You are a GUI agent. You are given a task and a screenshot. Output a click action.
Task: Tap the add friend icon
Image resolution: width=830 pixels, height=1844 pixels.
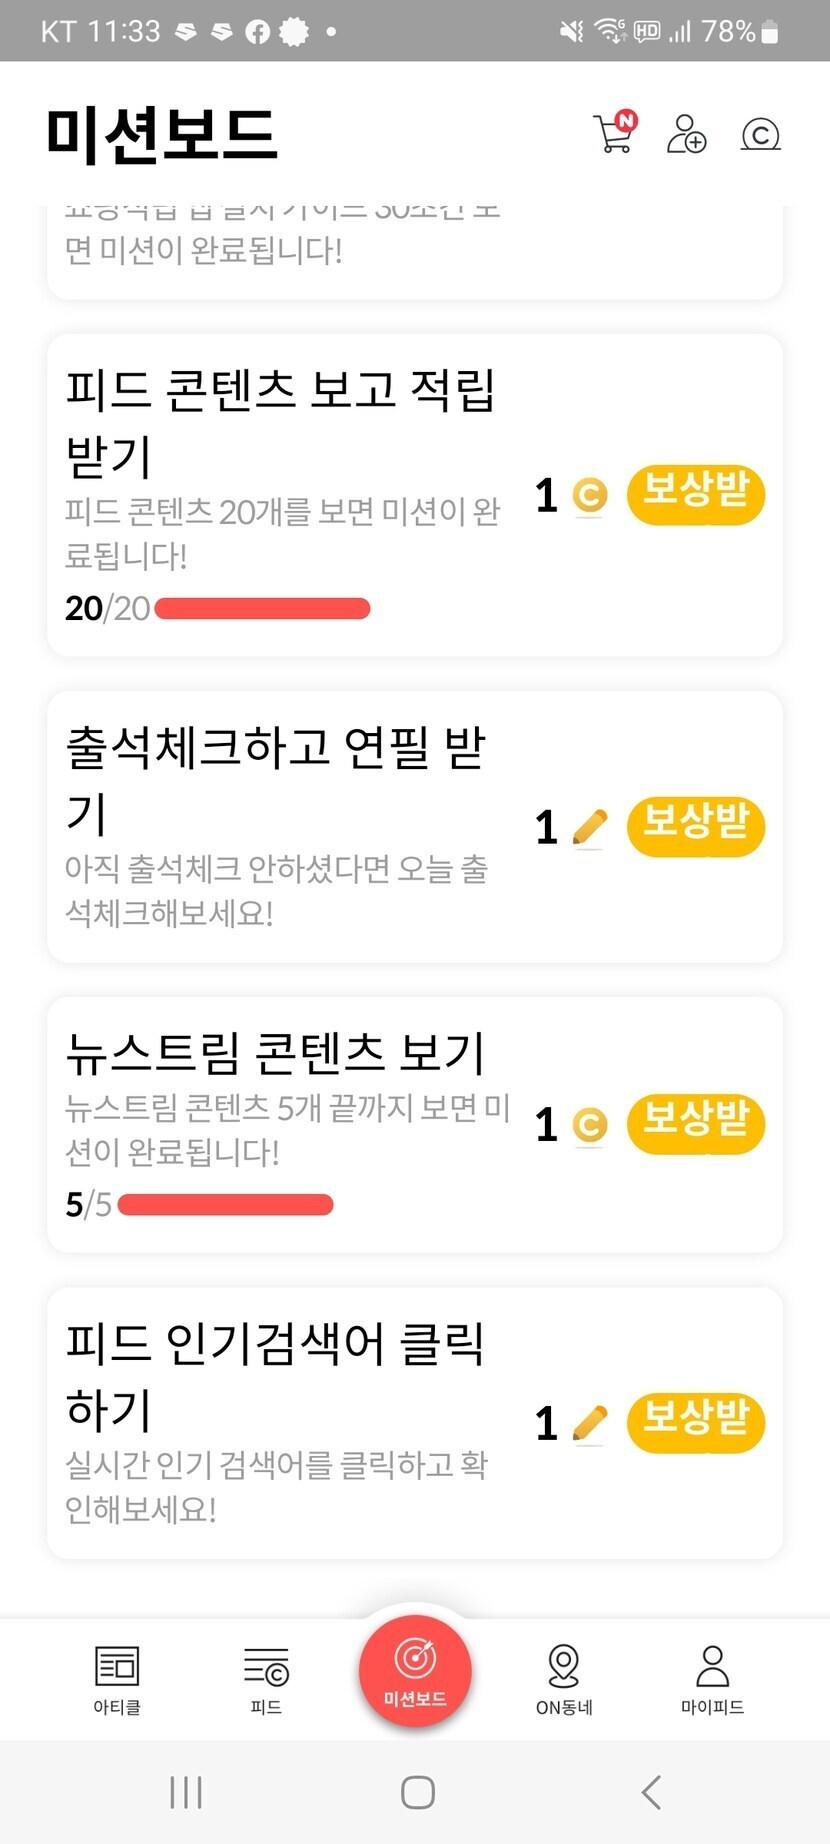(x=686, y=134)
